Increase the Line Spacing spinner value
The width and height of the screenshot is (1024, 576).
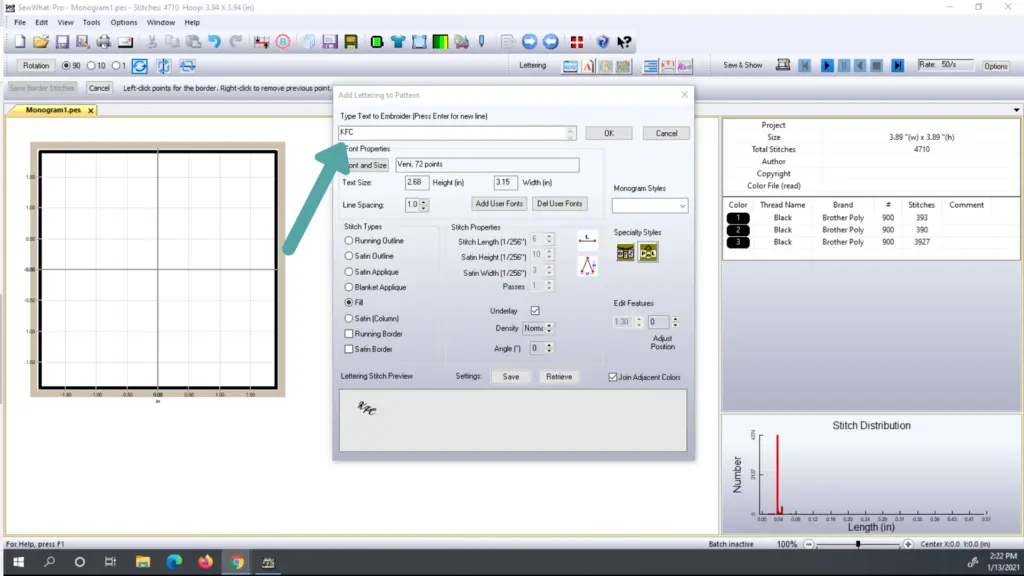(424, 201)
